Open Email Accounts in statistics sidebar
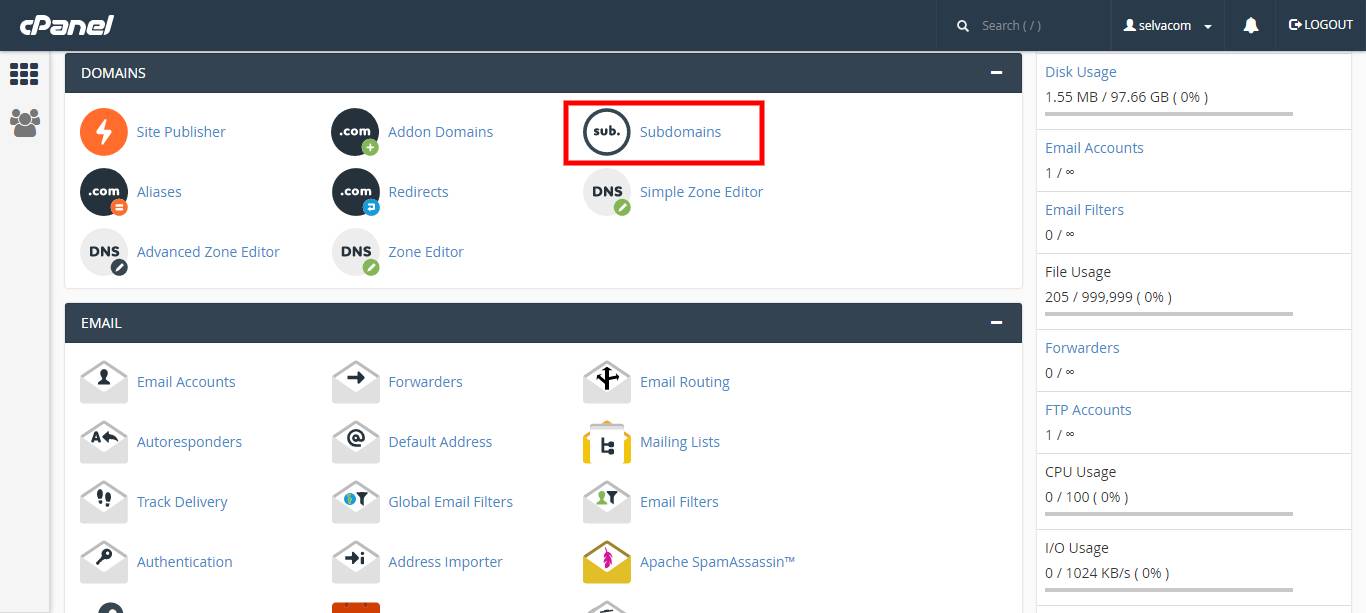This screenshot has width=1366, height=613. click(x=1094, y=148)
